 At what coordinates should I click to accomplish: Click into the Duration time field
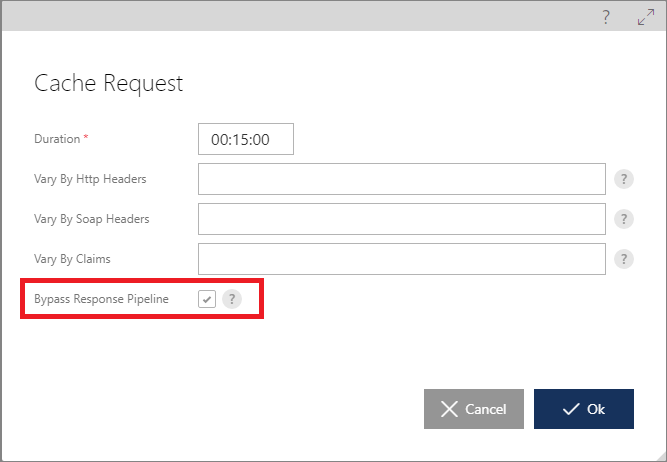[x=246, y=139]
